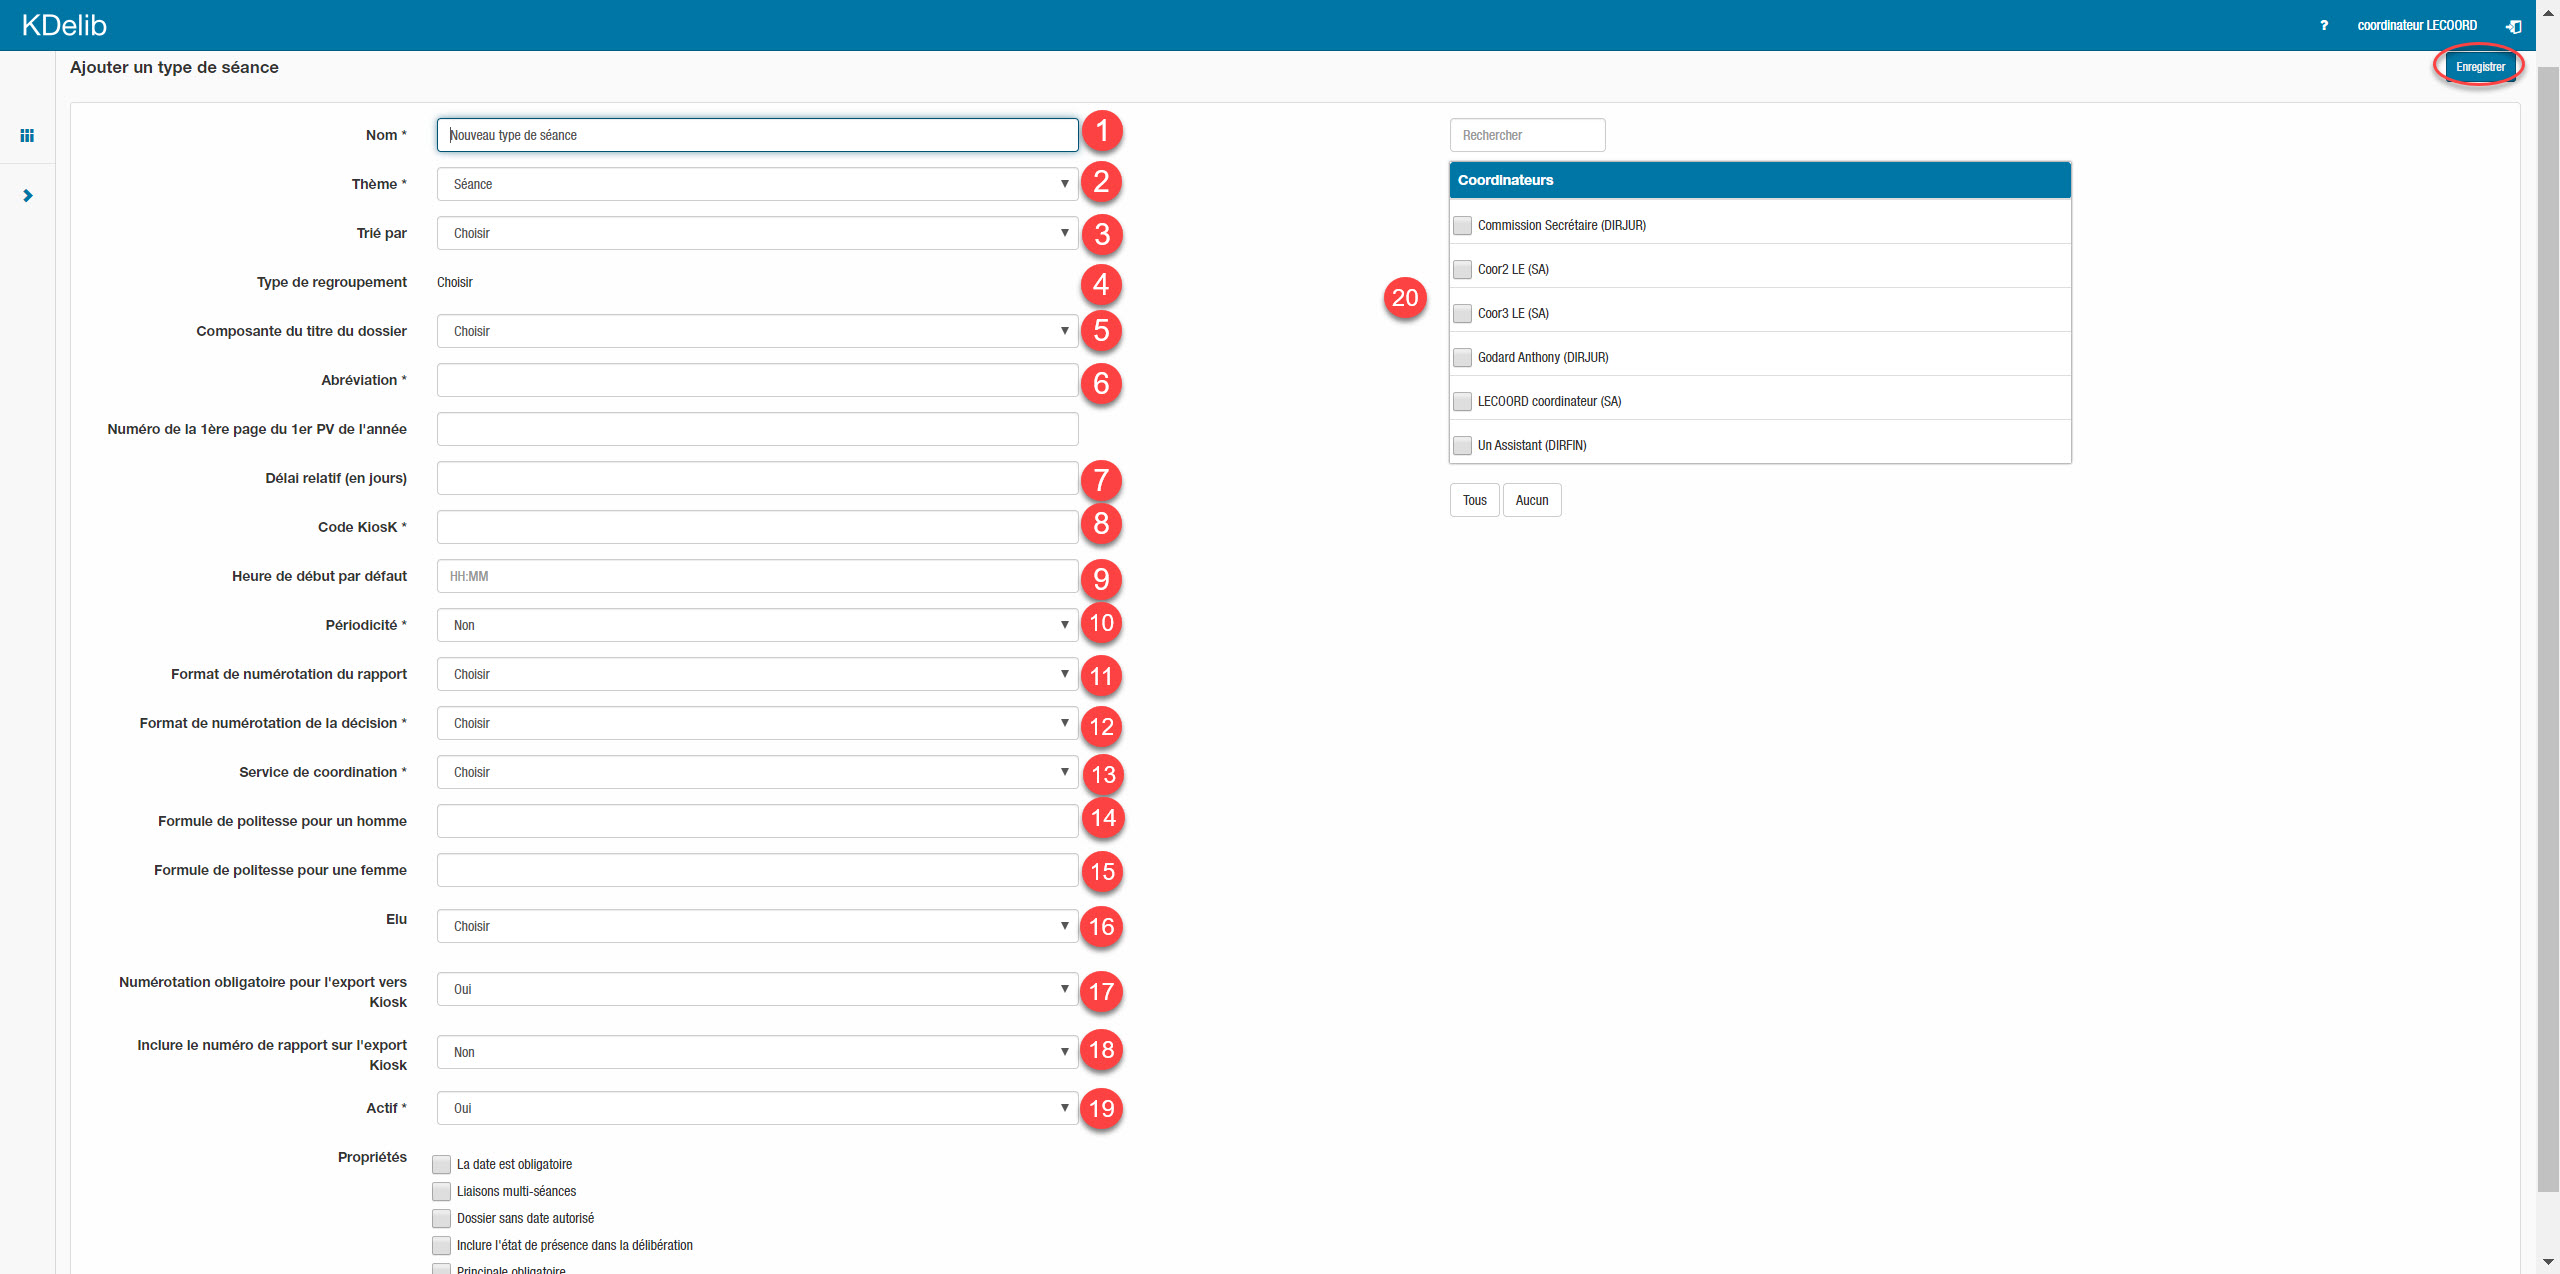Image resolution: width=2560 pixels, height=1274 pixels.
Task: Click the Enregistrer button
Action: coord(2479,67)
